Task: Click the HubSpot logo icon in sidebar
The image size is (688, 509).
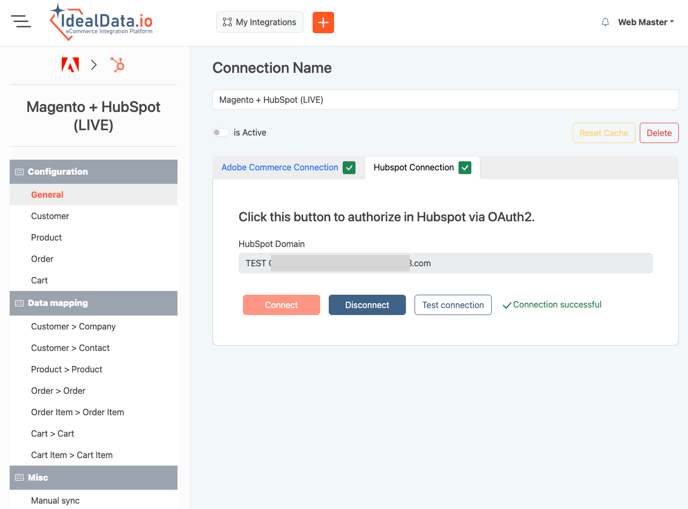Action: (118, 65)
